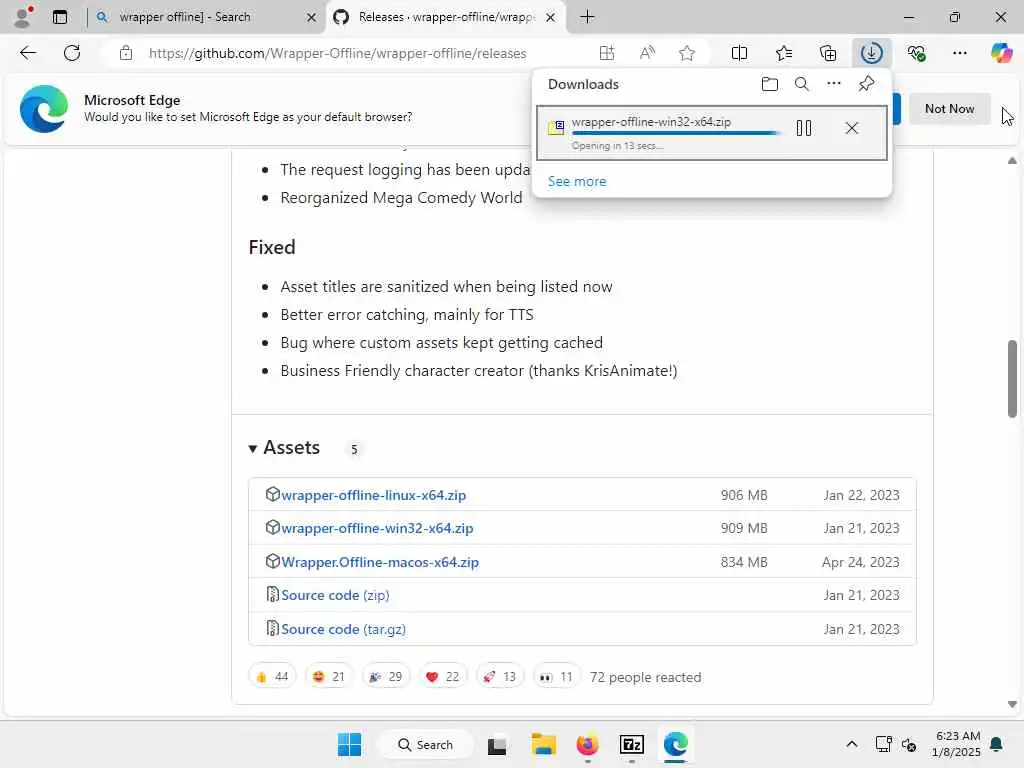This screenshot has height=768, width=1024.
Task: Download Wrapper.Offline-macos-x64.zip asset
Action: point(380,562)
